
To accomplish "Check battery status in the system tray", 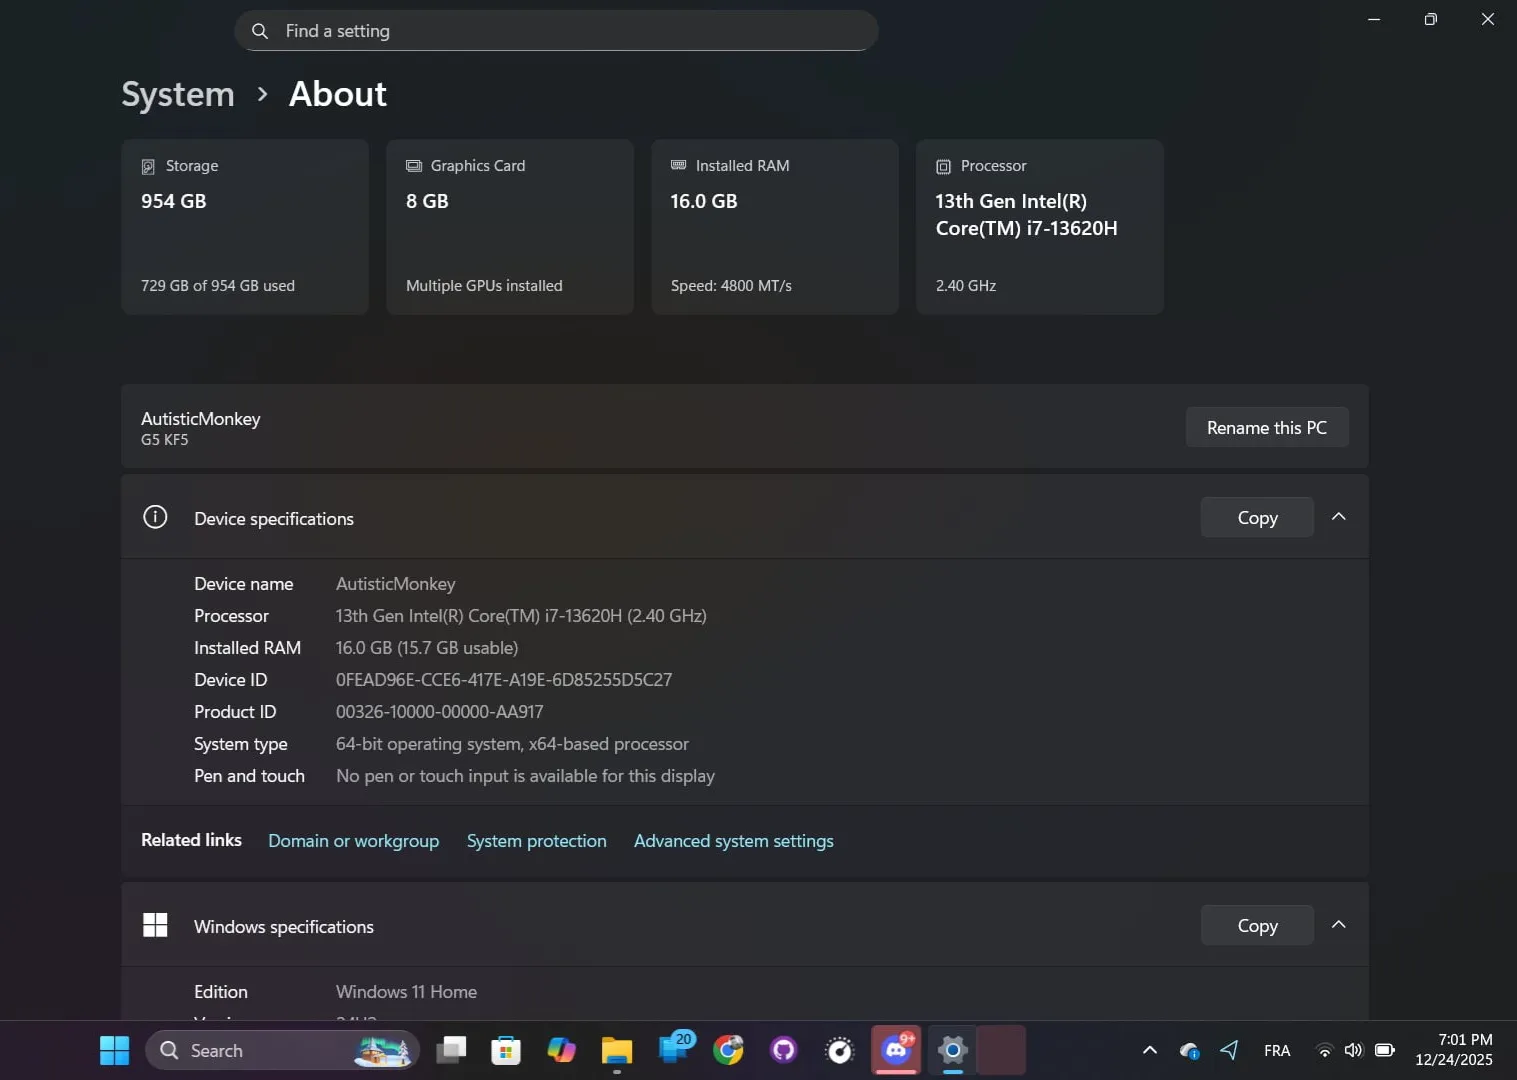I will (x=1385, y=1050).
